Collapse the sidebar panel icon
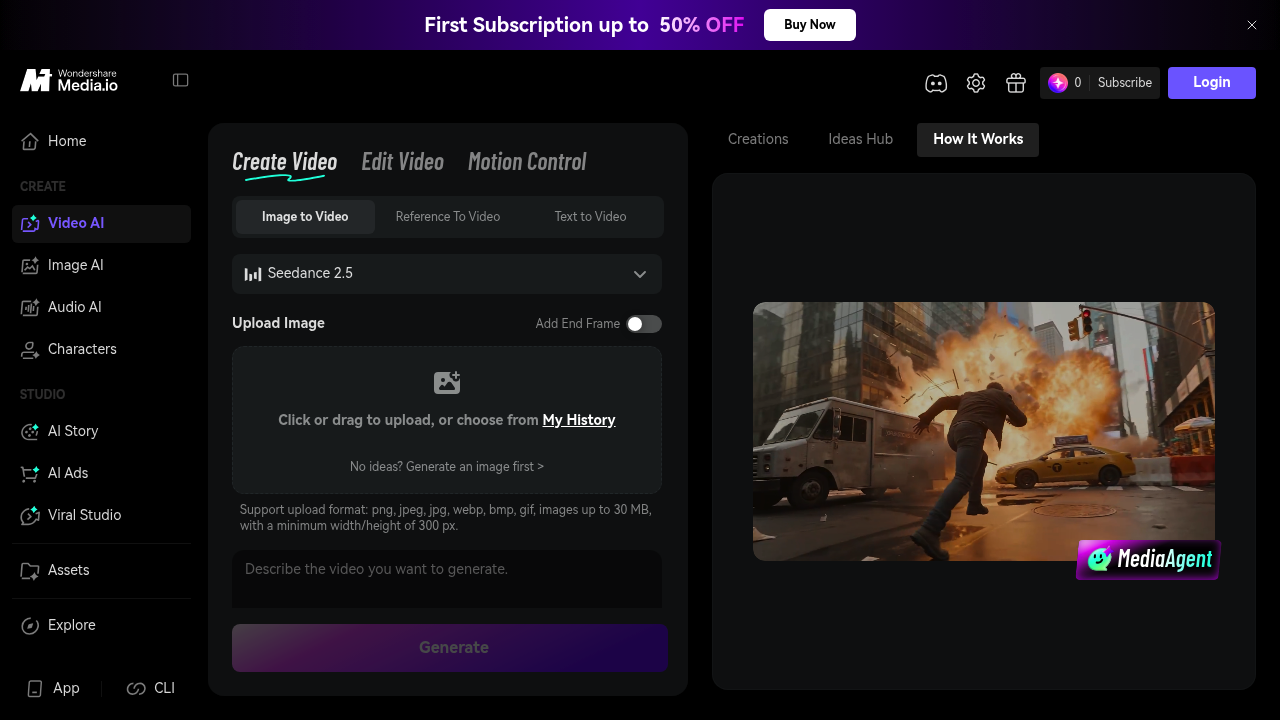 pos(181,80)
